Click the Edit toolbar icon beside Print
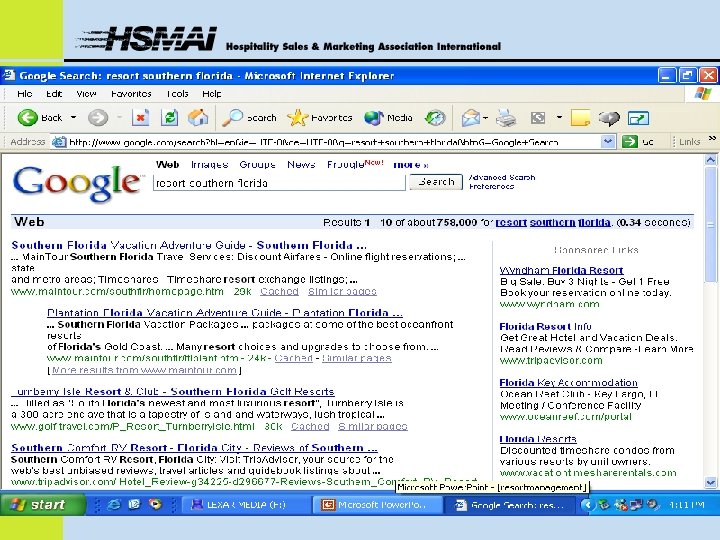Viewport: 720px width, 540px height. (x=538, y=118)
